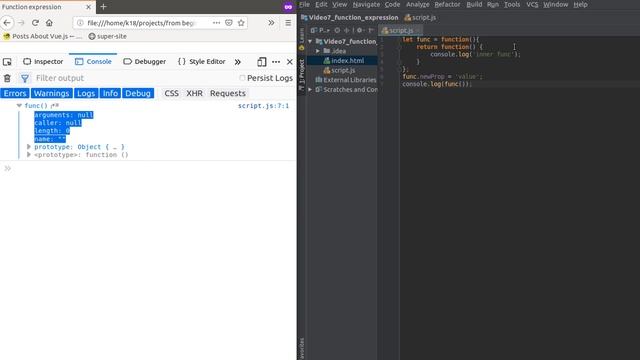
Task: Collapse Video7_function project root
Action: 310,41
